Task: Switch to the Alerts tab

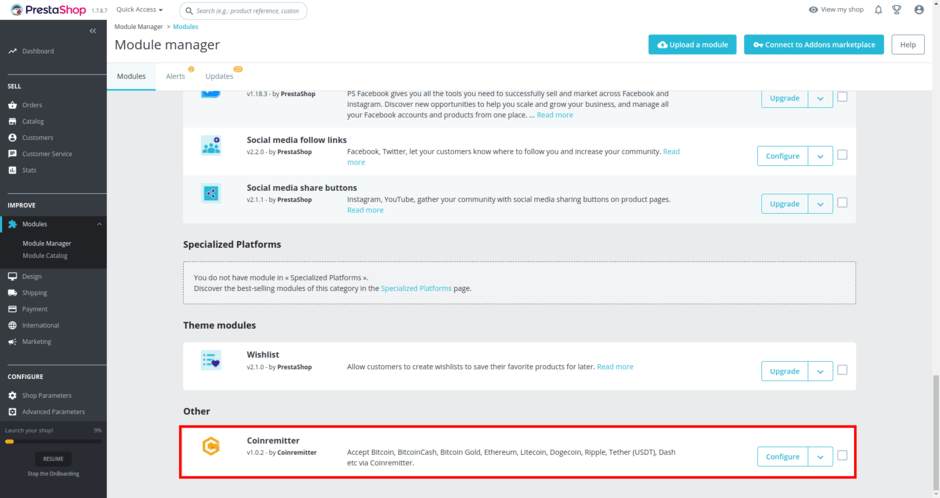Action: coord(175,76)
